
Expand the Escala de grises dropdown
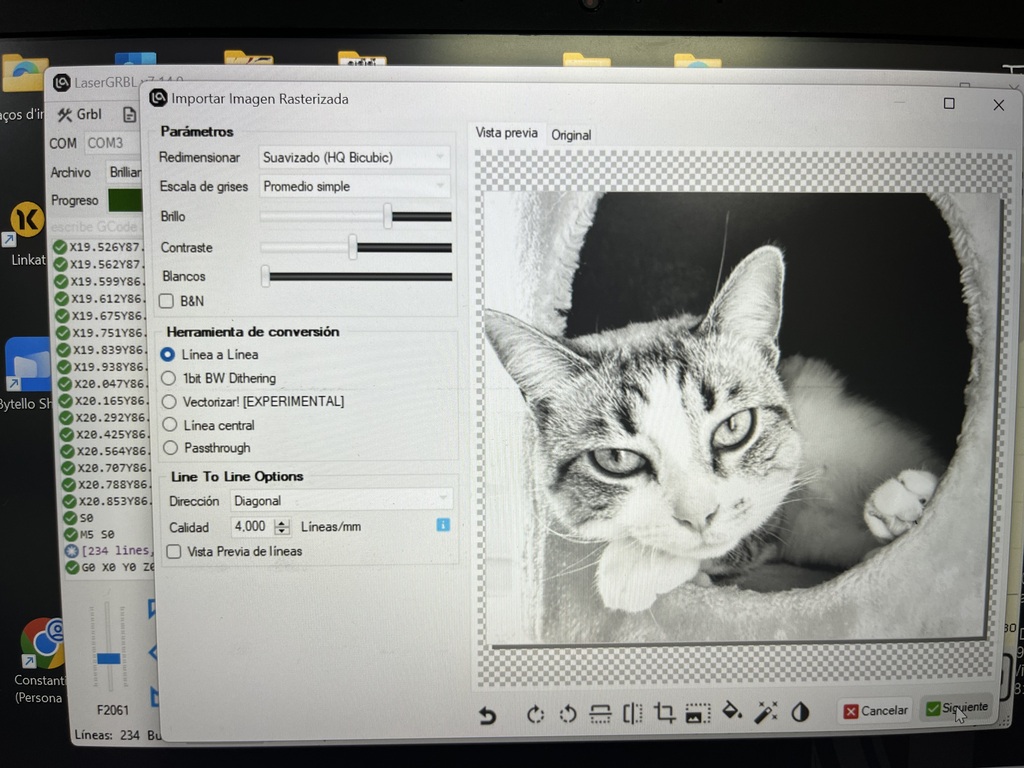point(354,186)
